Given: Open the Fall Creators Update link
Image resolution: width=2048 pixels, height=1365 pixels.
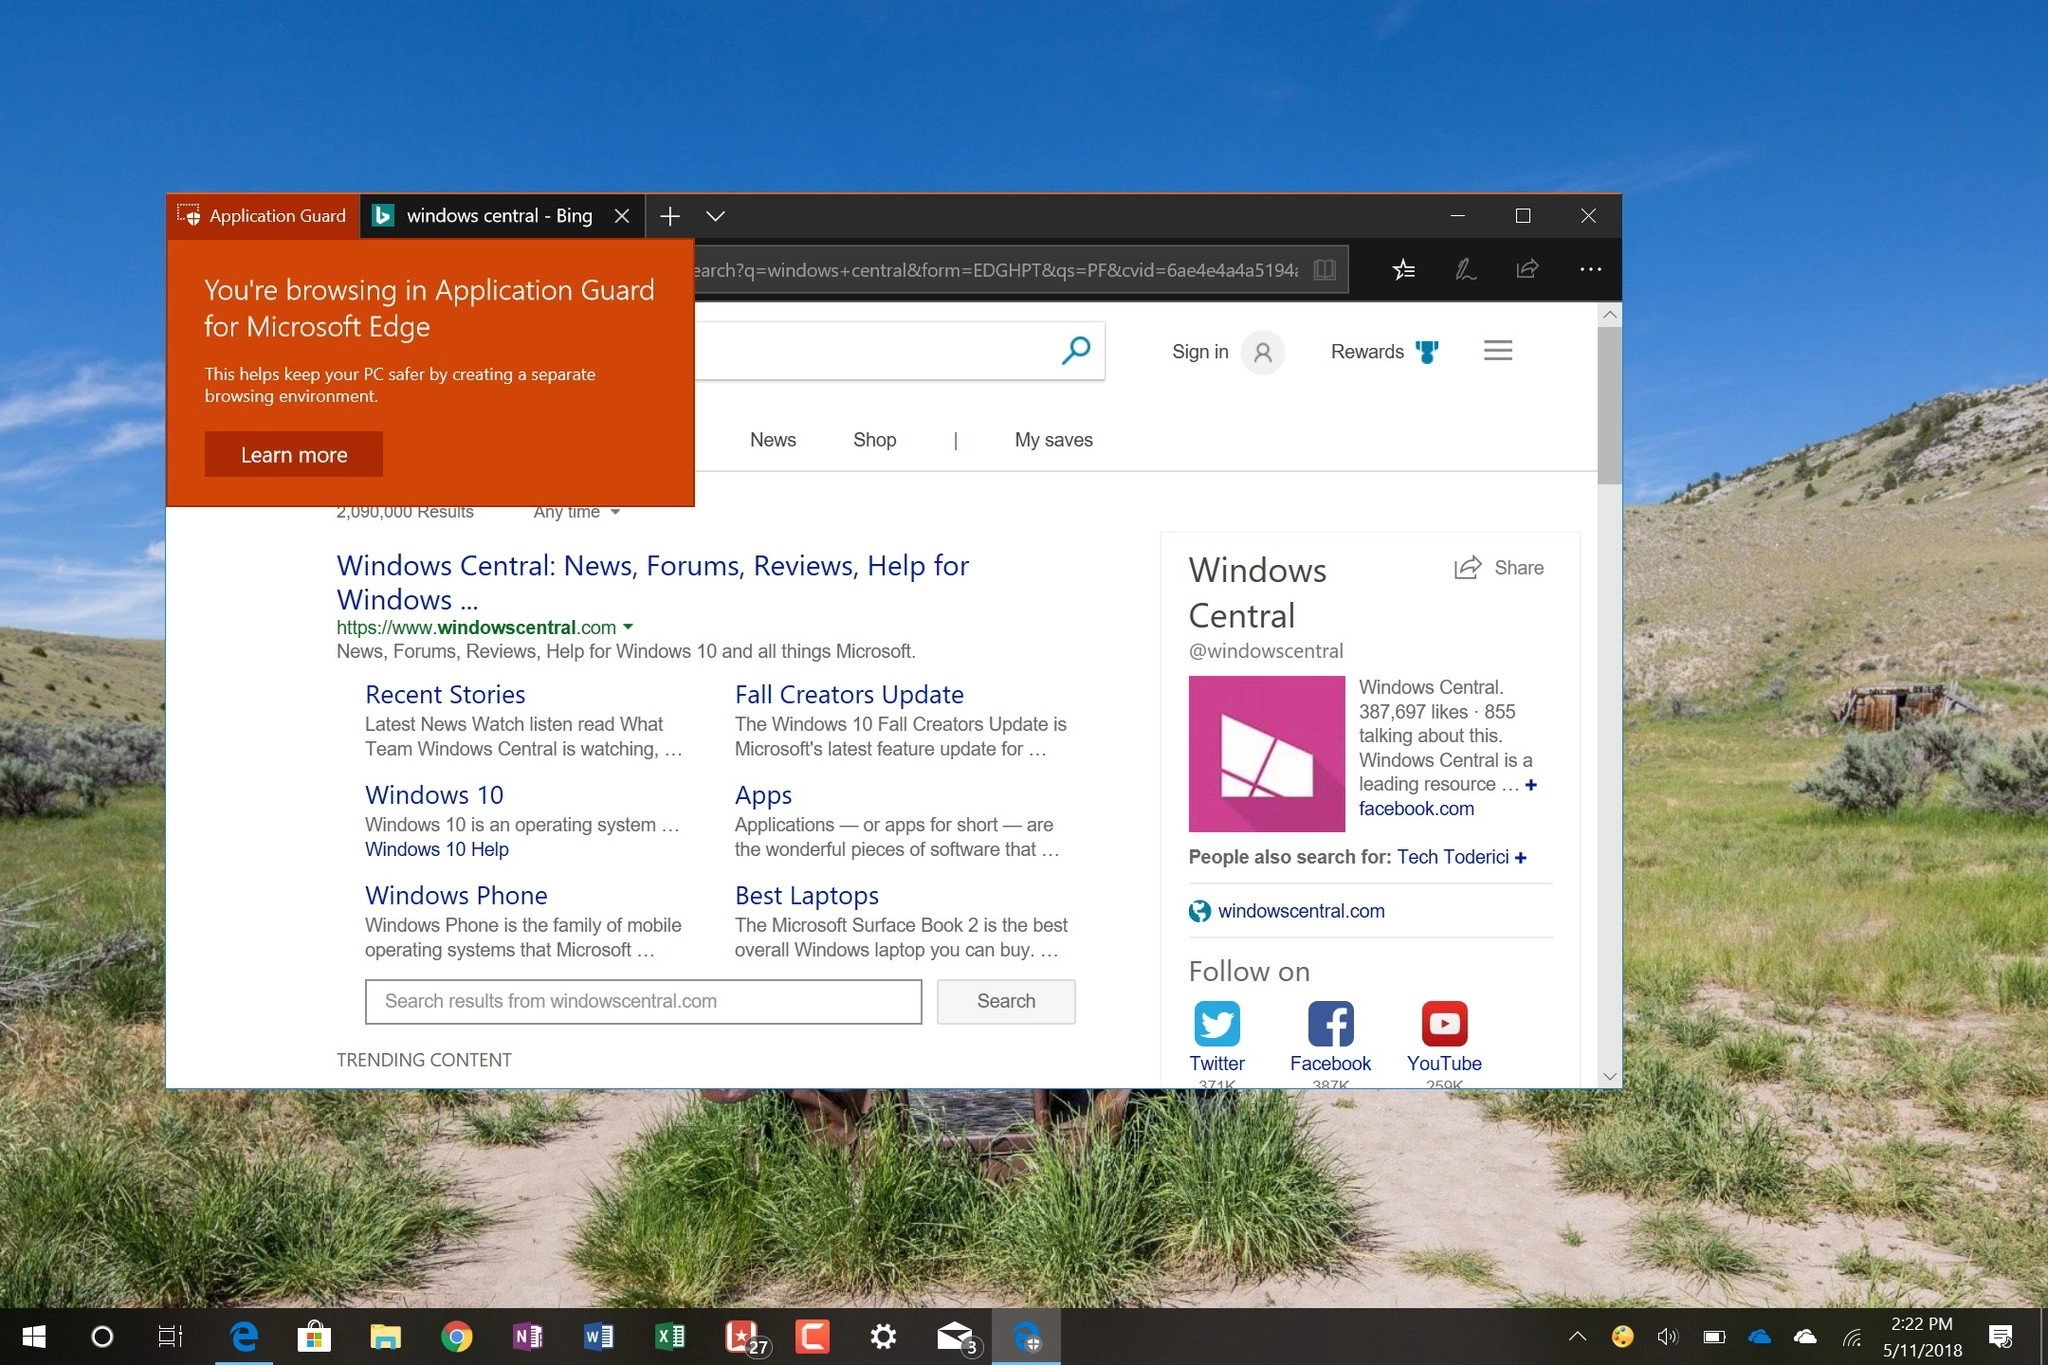Looking at the screenshot, I should click(848, 695).
